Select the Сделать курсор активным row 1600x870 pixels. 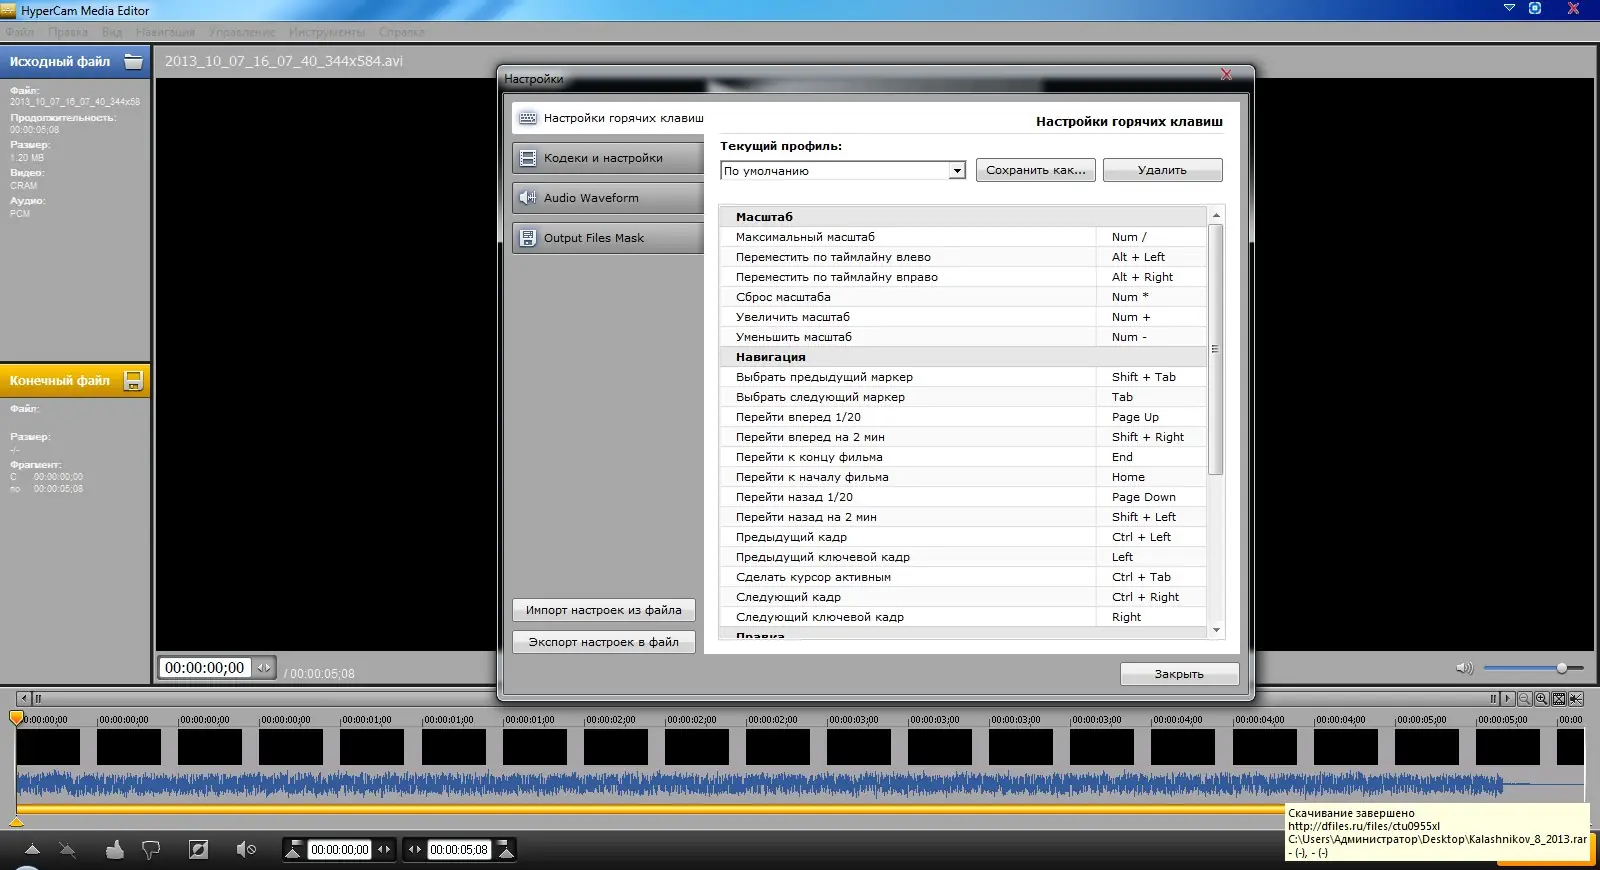[x=963, y=577]
